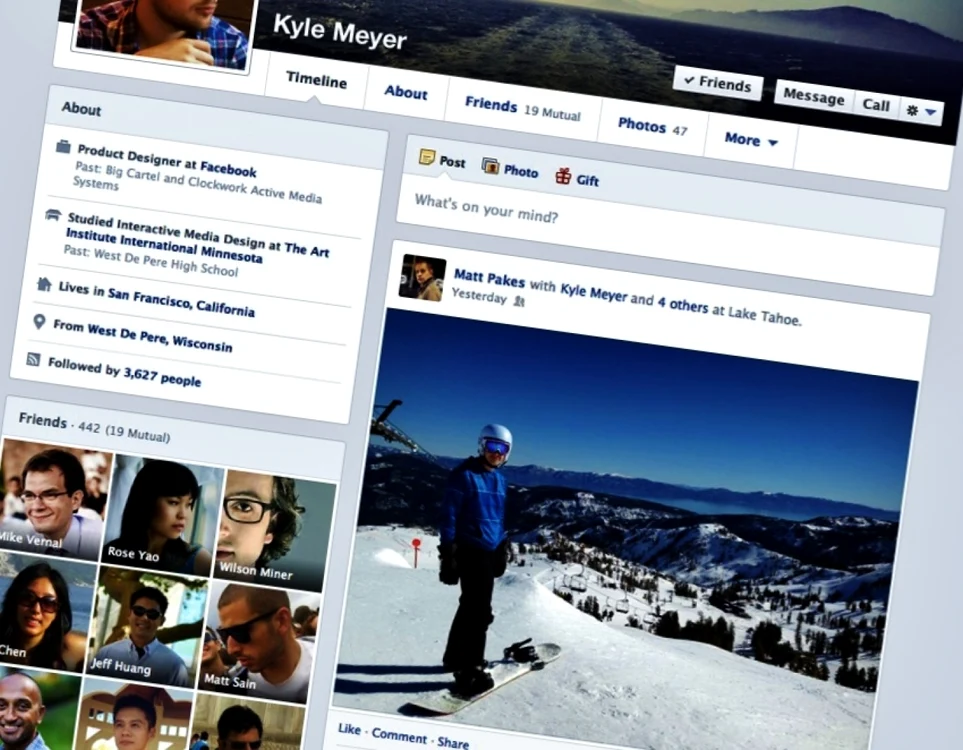Open Matt Sain friend thumbnail
963x750 pixels.
tap(258, 642)
